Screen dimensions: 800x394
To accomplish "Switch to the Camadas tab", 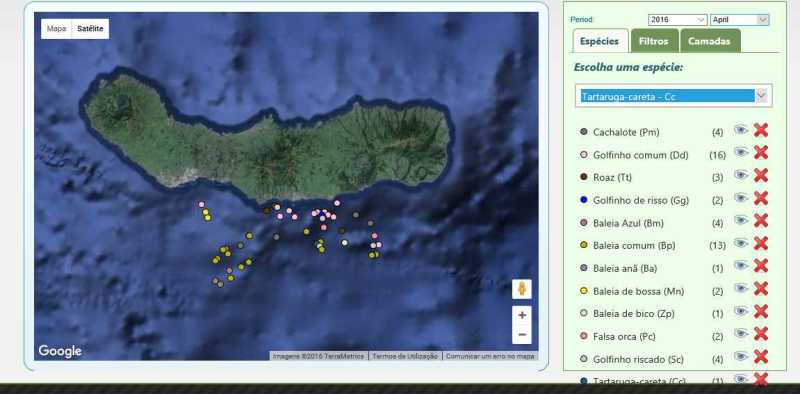I will 710,41.
